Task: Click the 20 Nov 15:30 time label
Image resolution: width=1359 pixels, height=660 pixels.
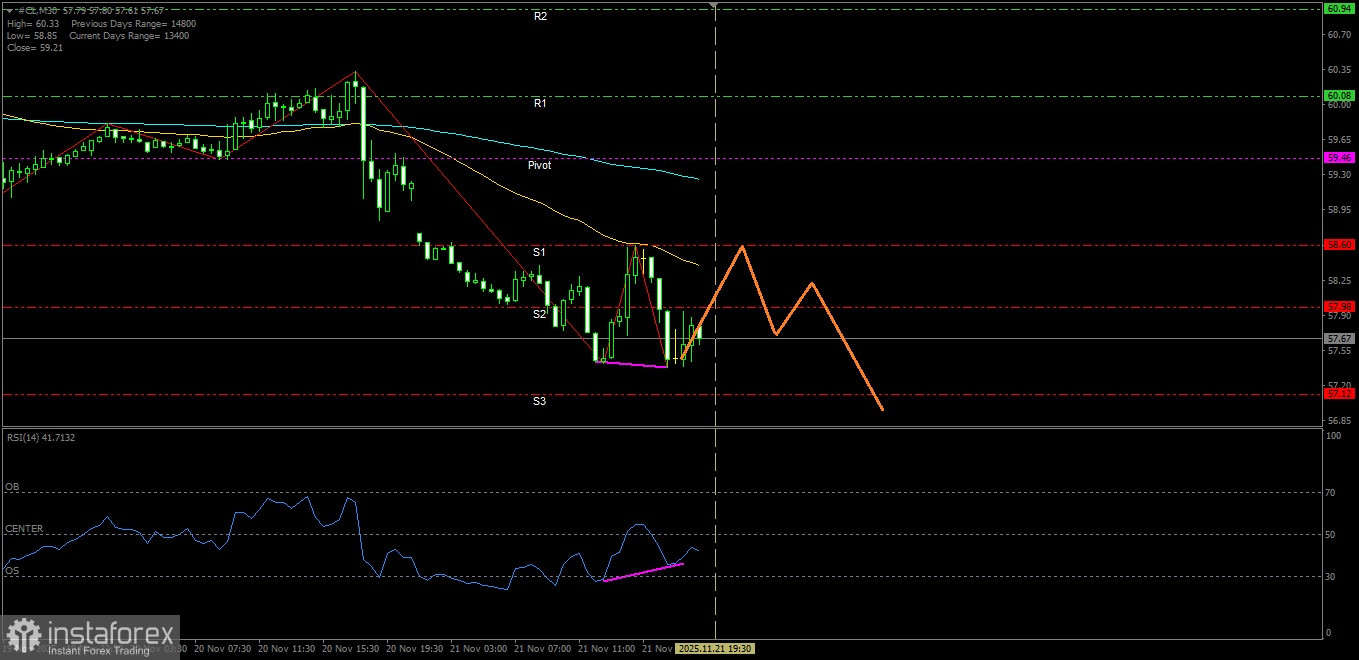Action: click(352, 648)
